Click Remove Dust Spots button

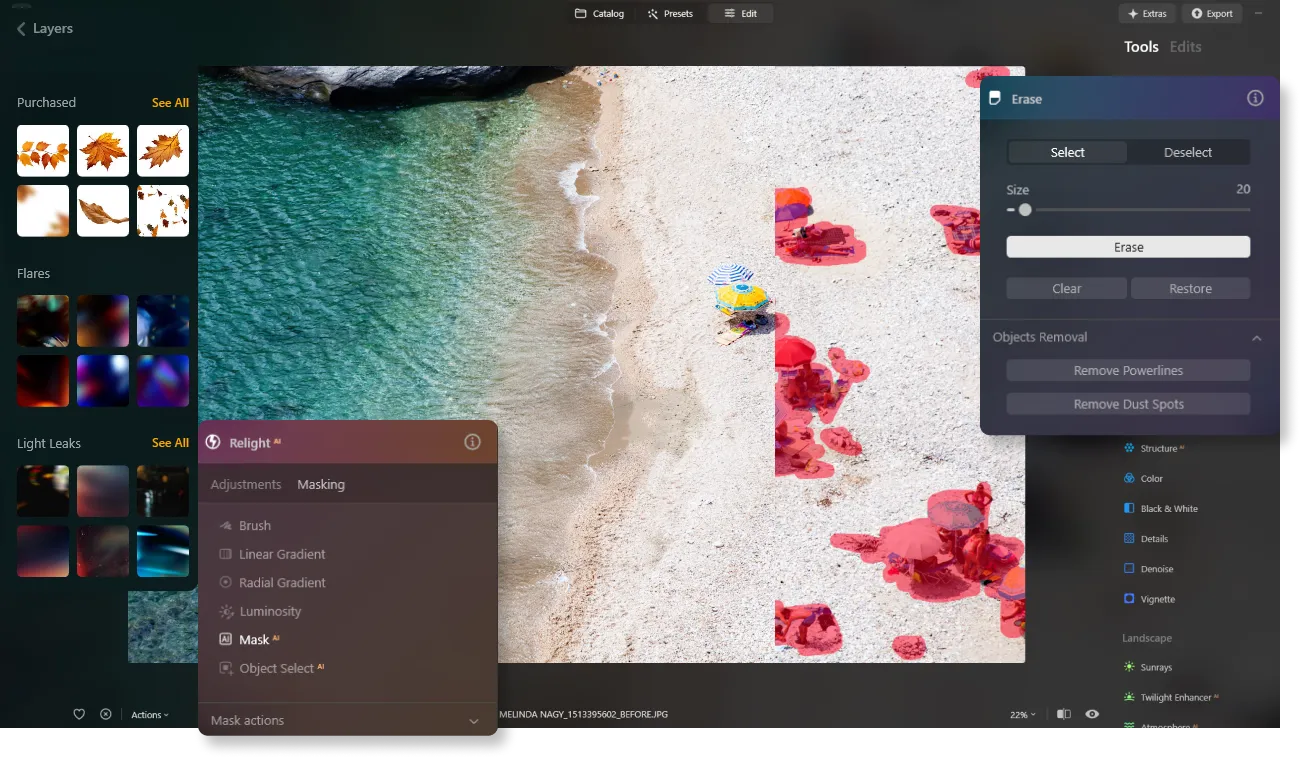(1128, 404)
